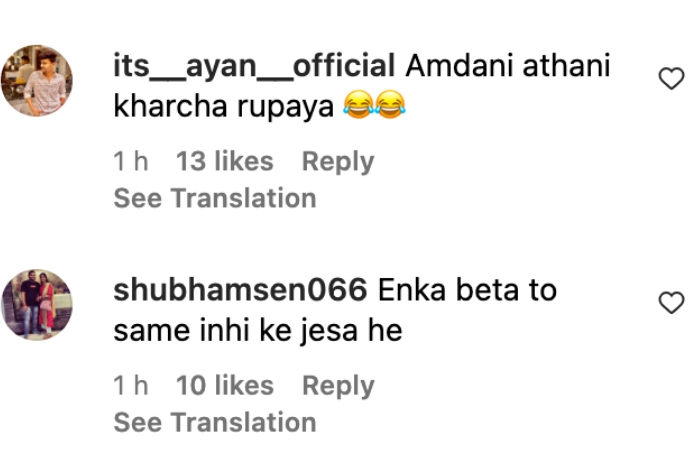Open shubhamsen066 profile picture

click(x=37, y=304)
